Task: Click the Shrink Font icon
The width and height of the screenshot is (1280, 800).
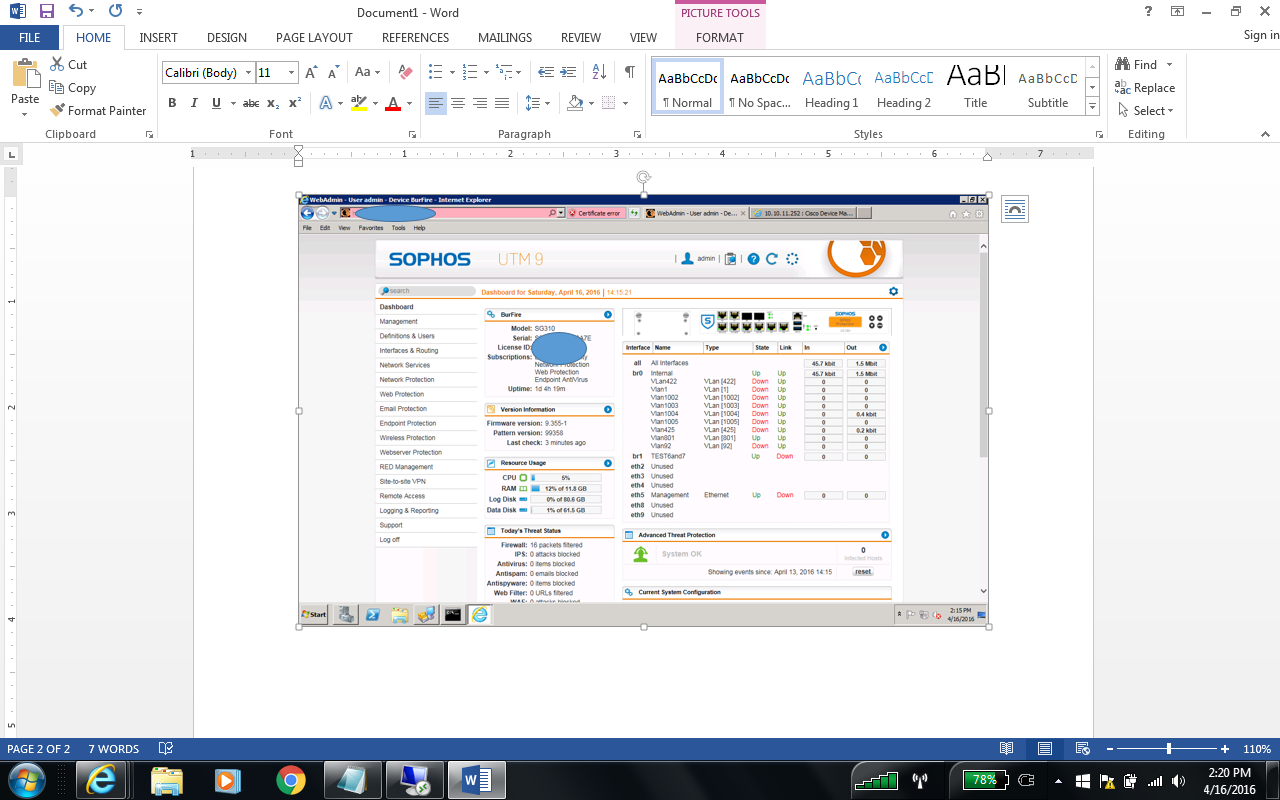Action: [333, 72]
